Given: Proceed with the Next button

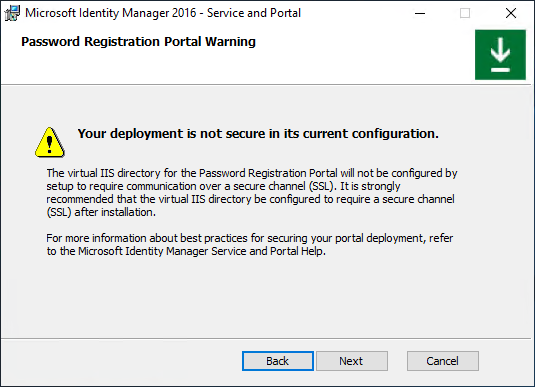Looking at the screenshot, I should tap(352, 361).
